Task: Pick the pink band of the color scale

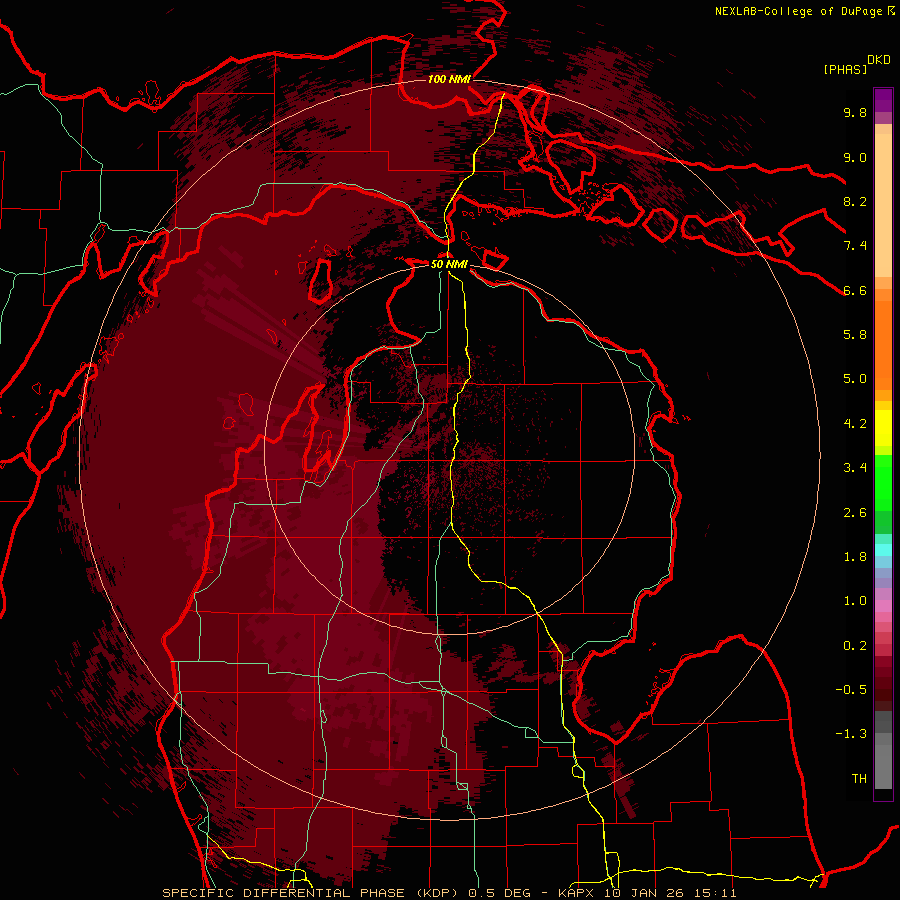Action: [883, 606]
